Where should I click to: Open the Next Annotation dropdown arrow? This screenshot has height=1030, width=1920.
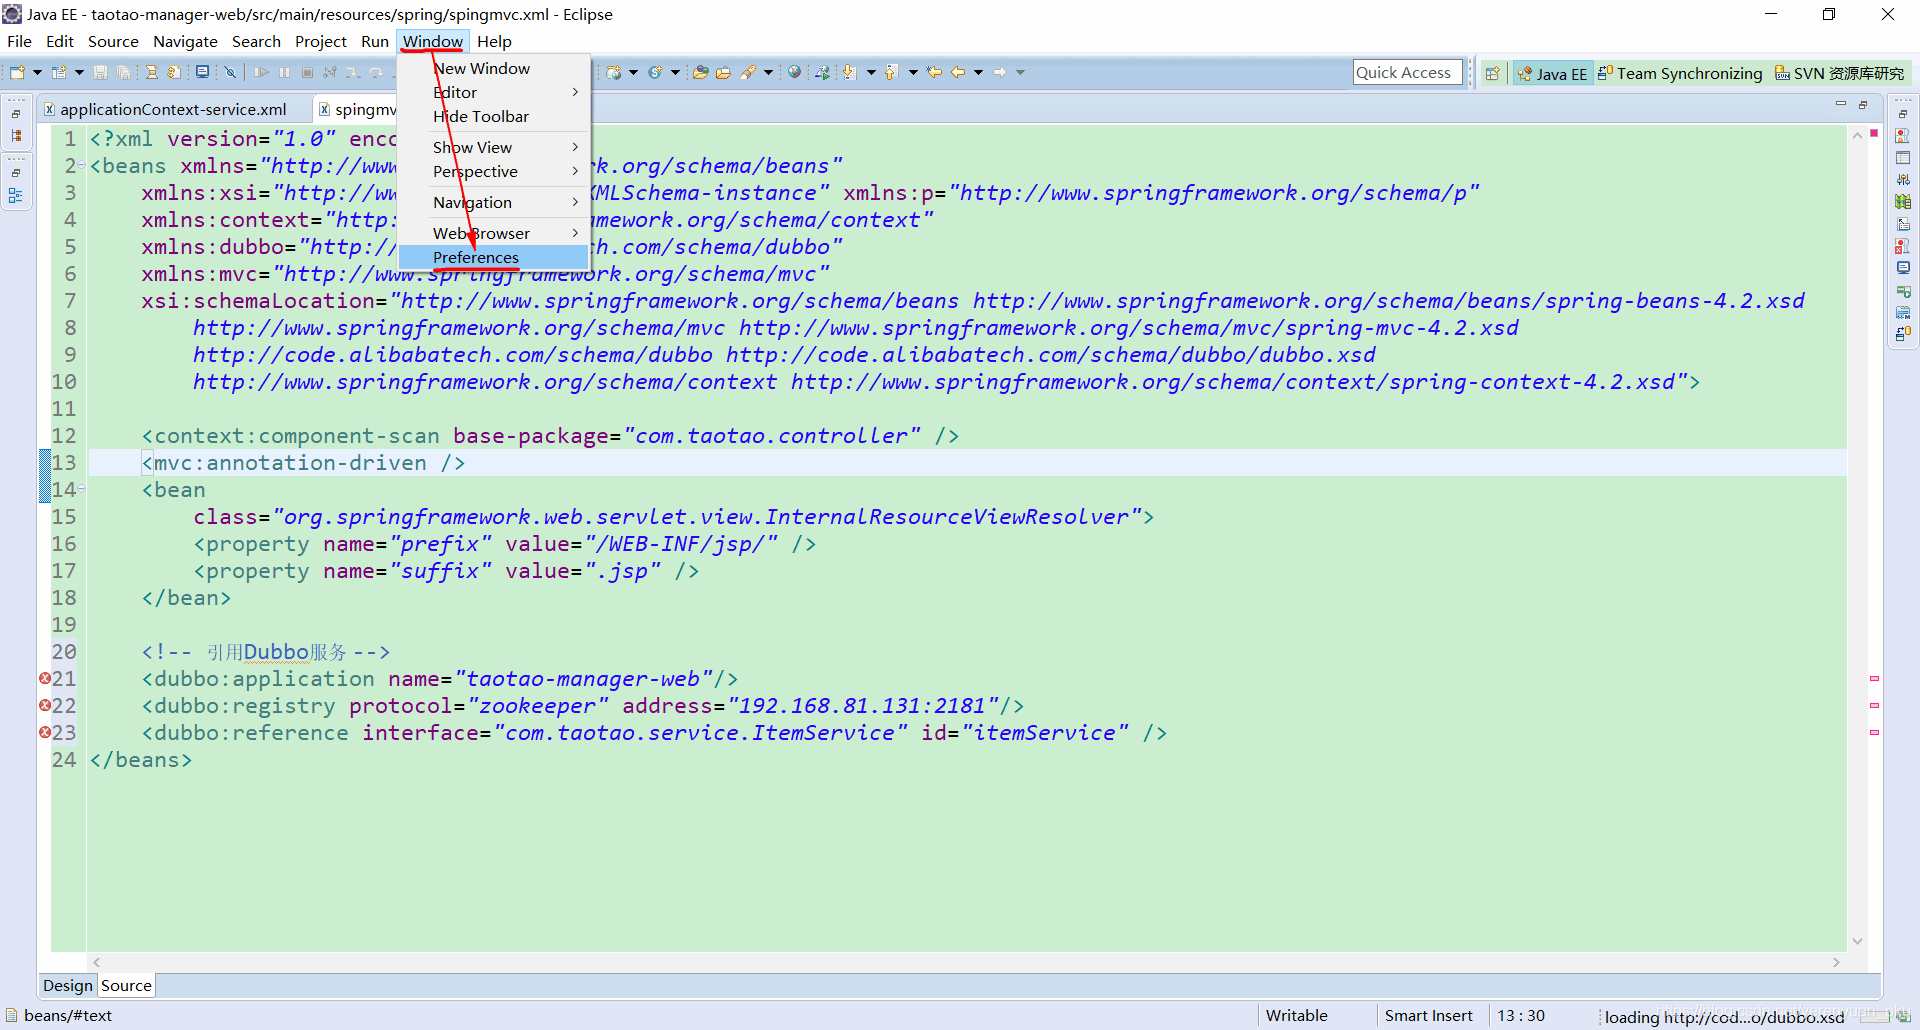[870, 72]
